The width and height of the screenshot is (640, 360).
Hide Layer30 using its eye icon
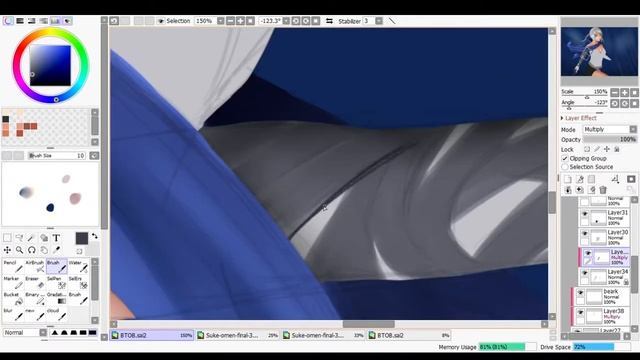584,233
